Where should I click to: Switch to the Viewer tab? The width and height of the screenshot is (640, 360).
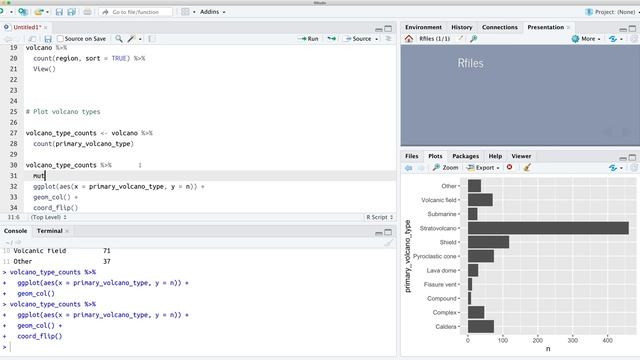point(521,156)
